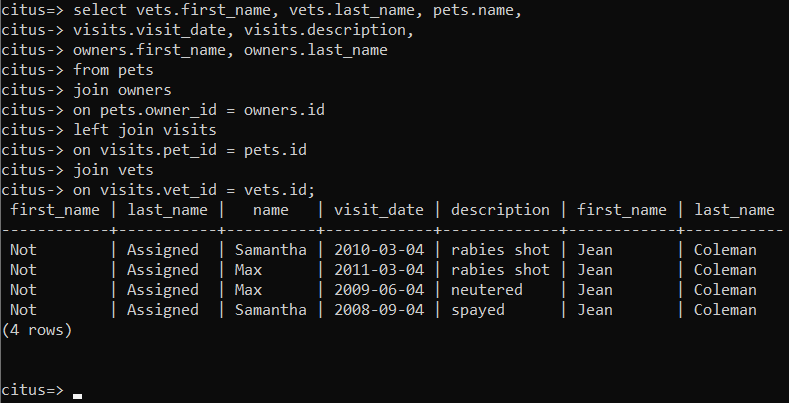
Task: Click "select" keyword on the first line
Action: [x=100, y=10]
